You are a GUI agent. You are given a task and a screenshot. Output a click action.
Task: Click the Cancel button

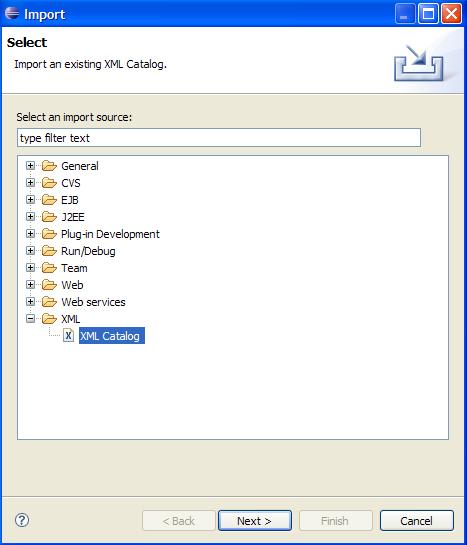point(417,520)
